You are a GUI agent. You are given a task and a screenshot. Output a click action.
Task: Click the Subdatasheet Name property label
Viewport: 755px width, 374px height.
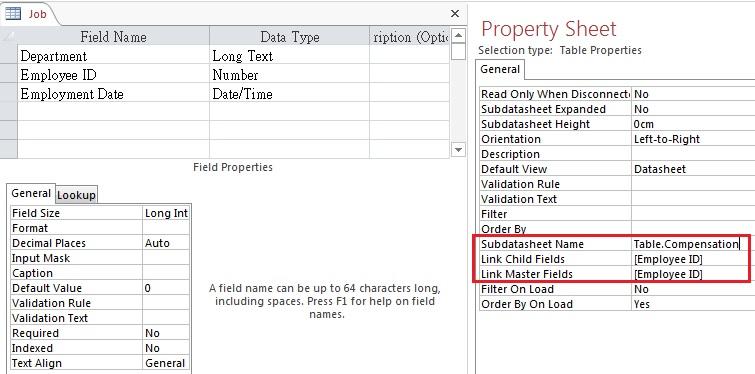tap(532, 244)
